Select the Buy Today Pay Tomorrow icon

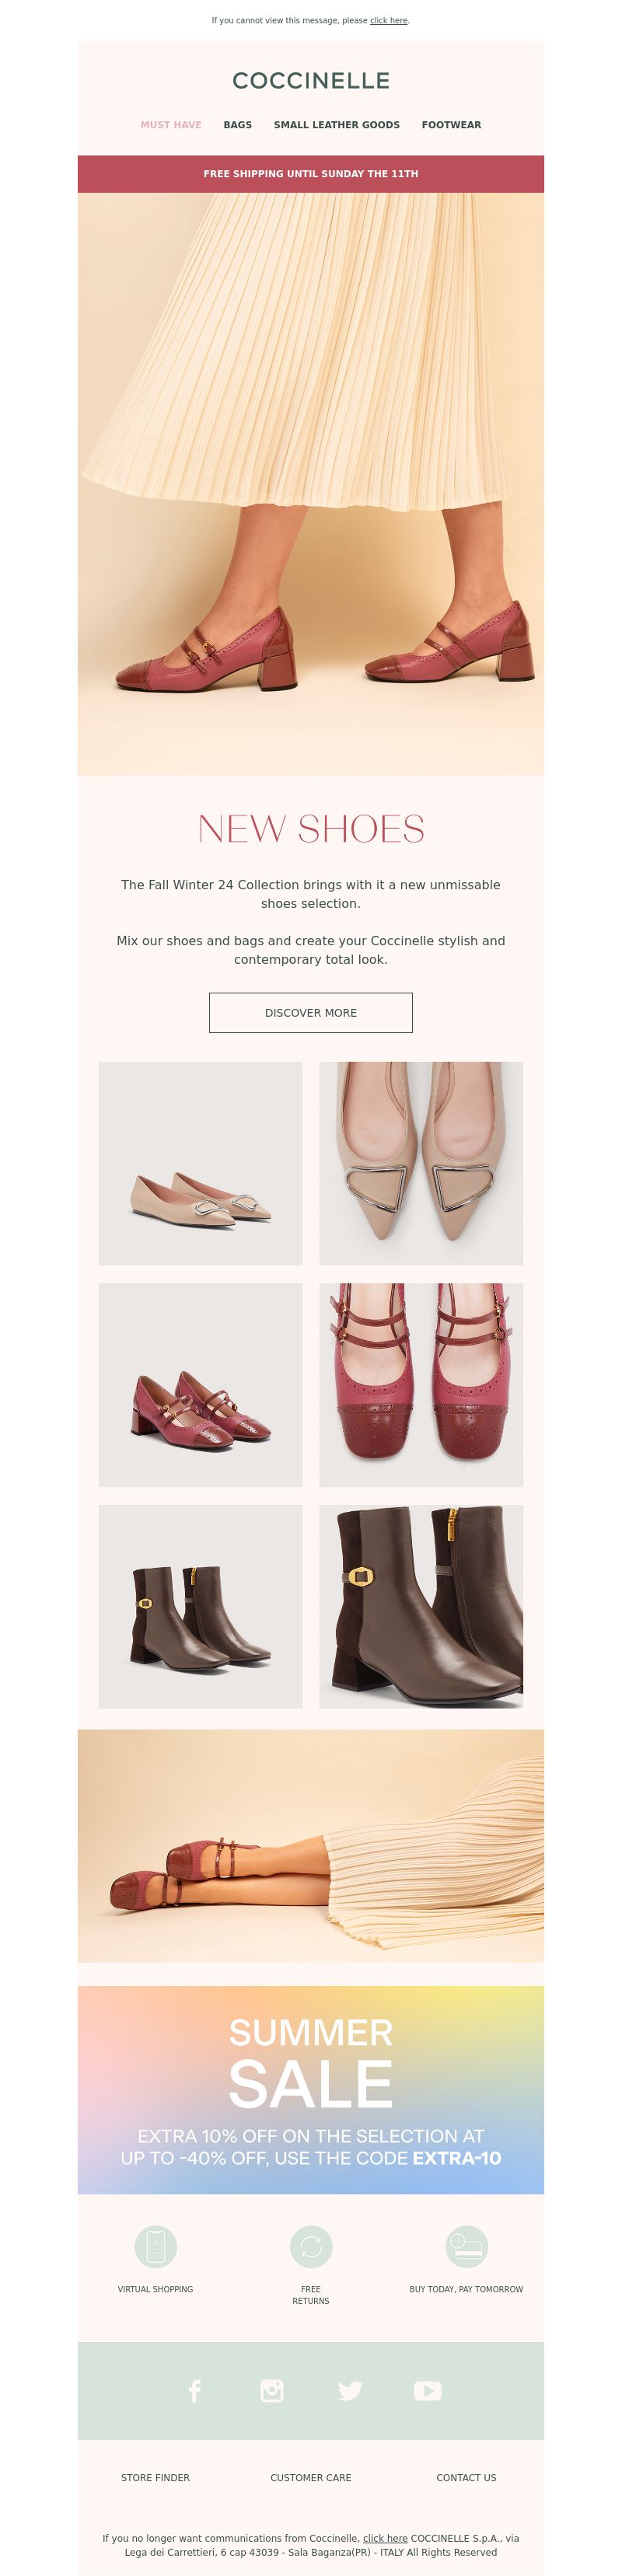(x=466, y=2247)
